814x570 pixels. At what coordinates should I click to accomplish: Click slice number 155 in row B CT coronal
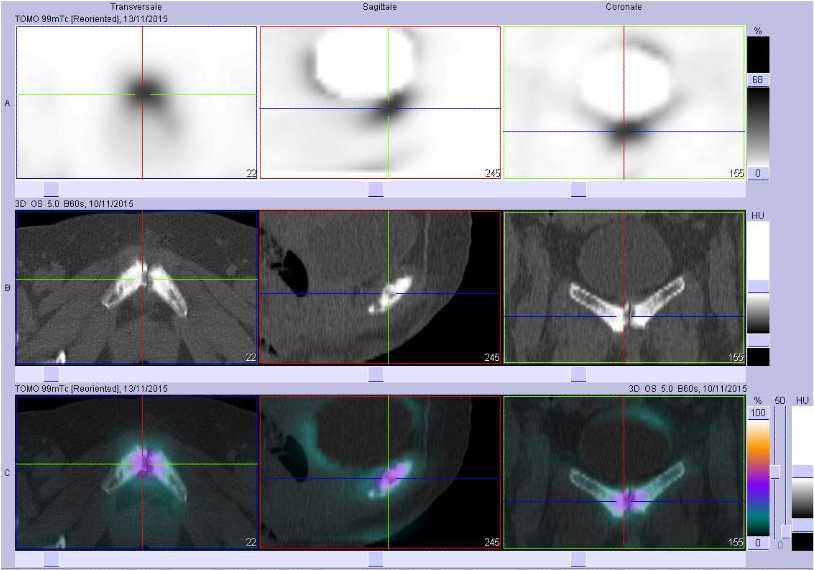736,357
